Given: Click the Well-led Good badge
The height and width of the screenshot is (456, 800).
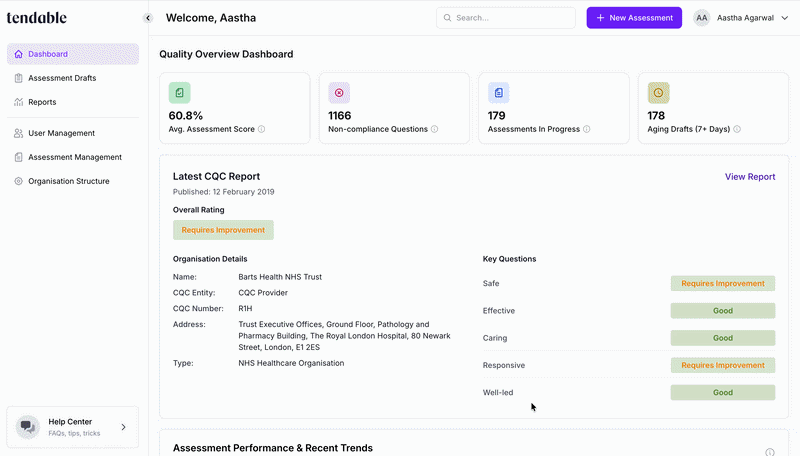Looking at the screenshot, I should [723, 392].
